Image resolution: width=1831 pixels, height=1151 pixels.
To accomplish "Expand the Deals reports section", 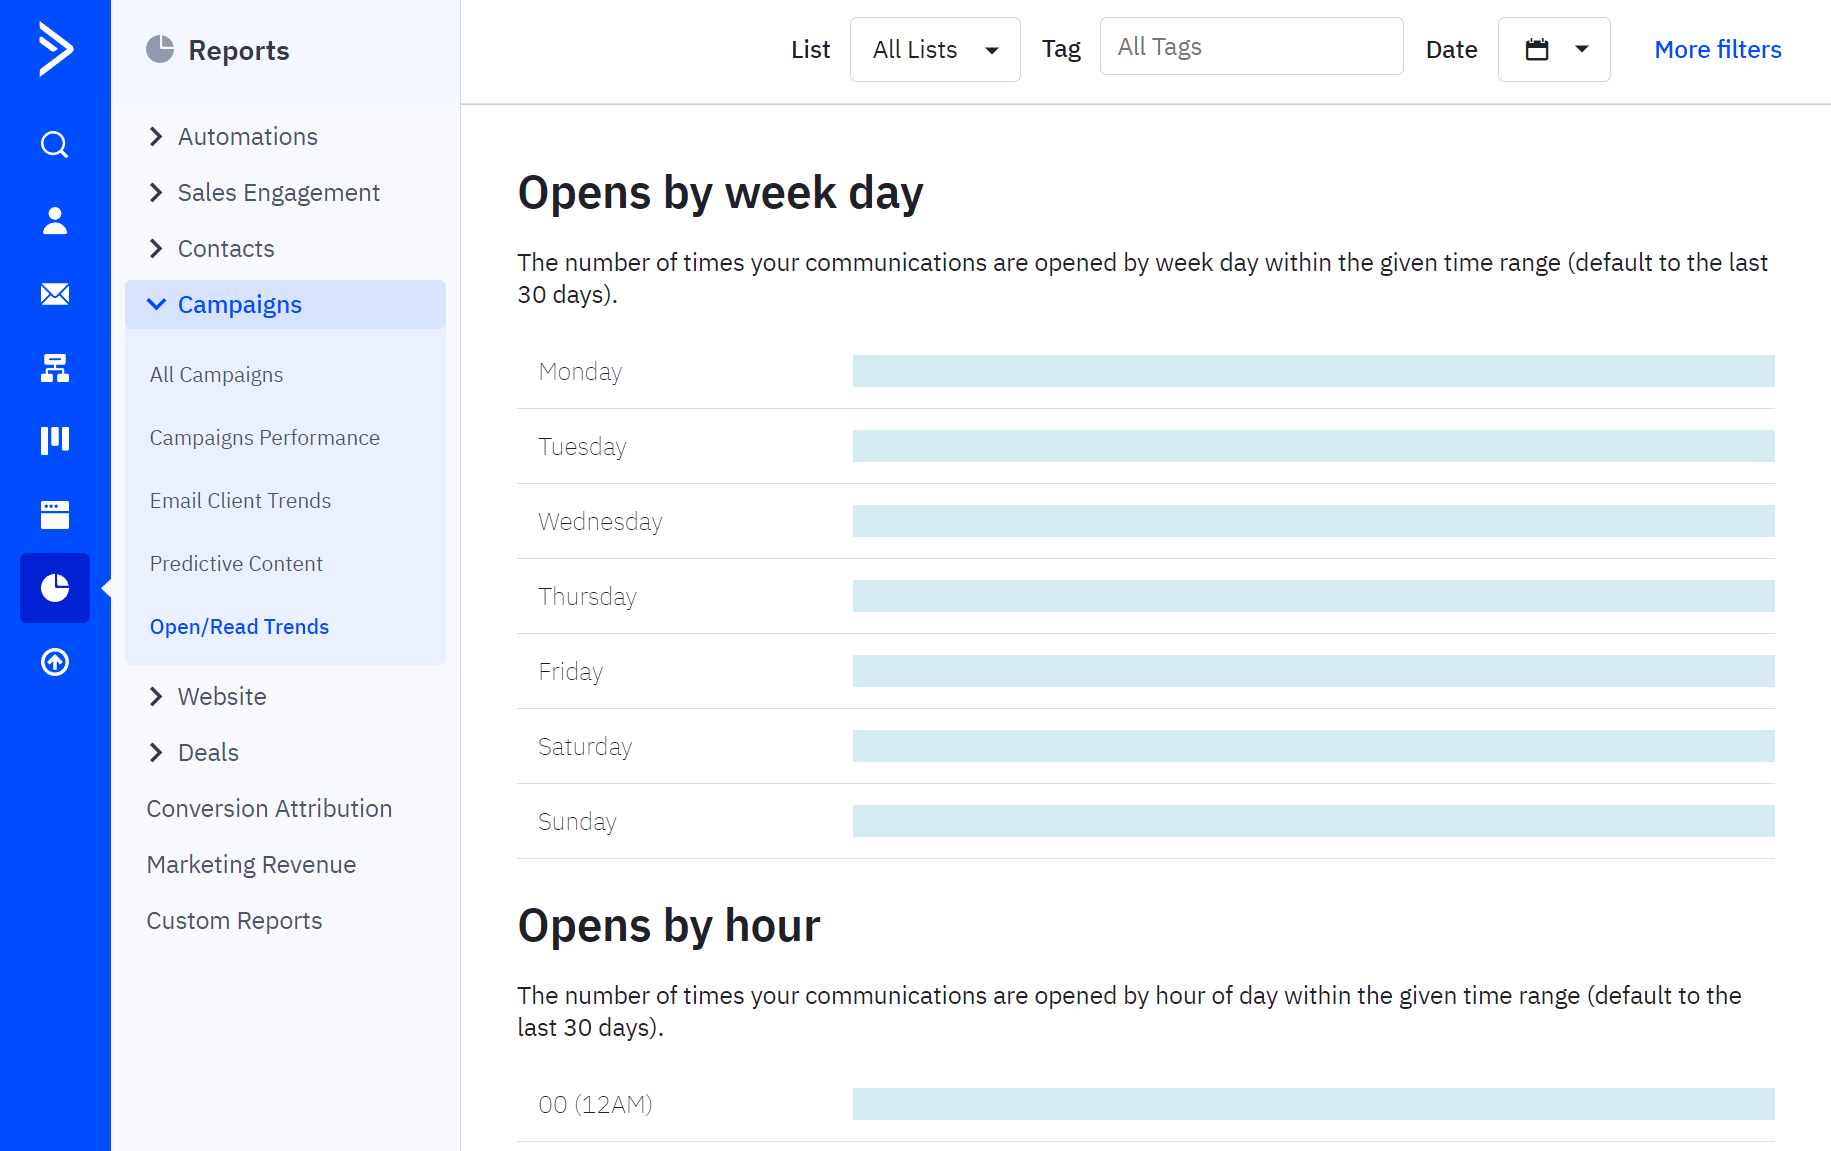I will 192,753.
